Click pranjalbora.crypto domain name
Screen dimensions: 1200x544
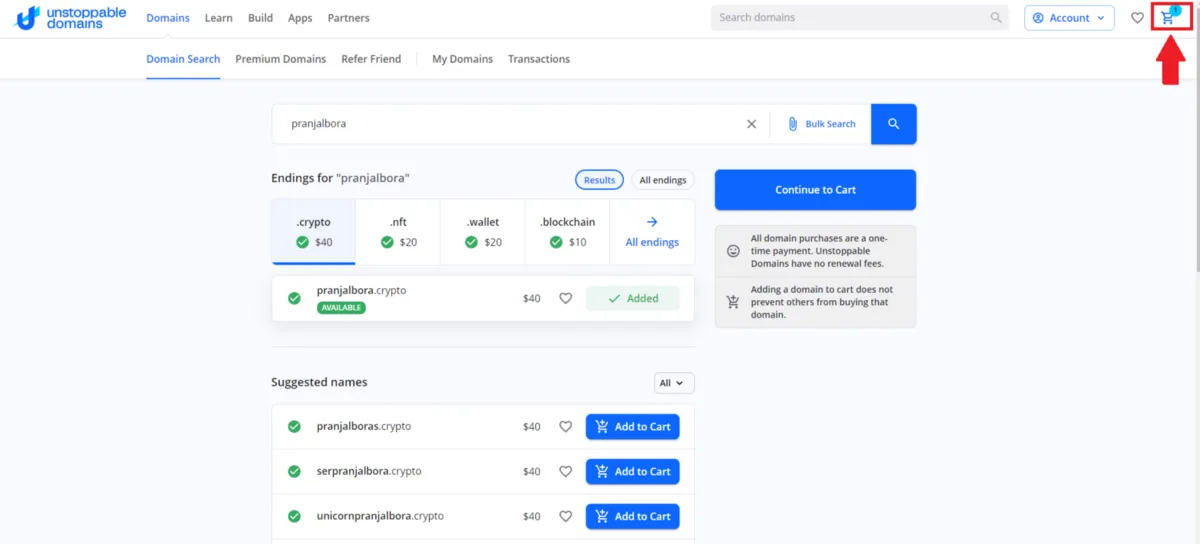[x=361, y=290]
